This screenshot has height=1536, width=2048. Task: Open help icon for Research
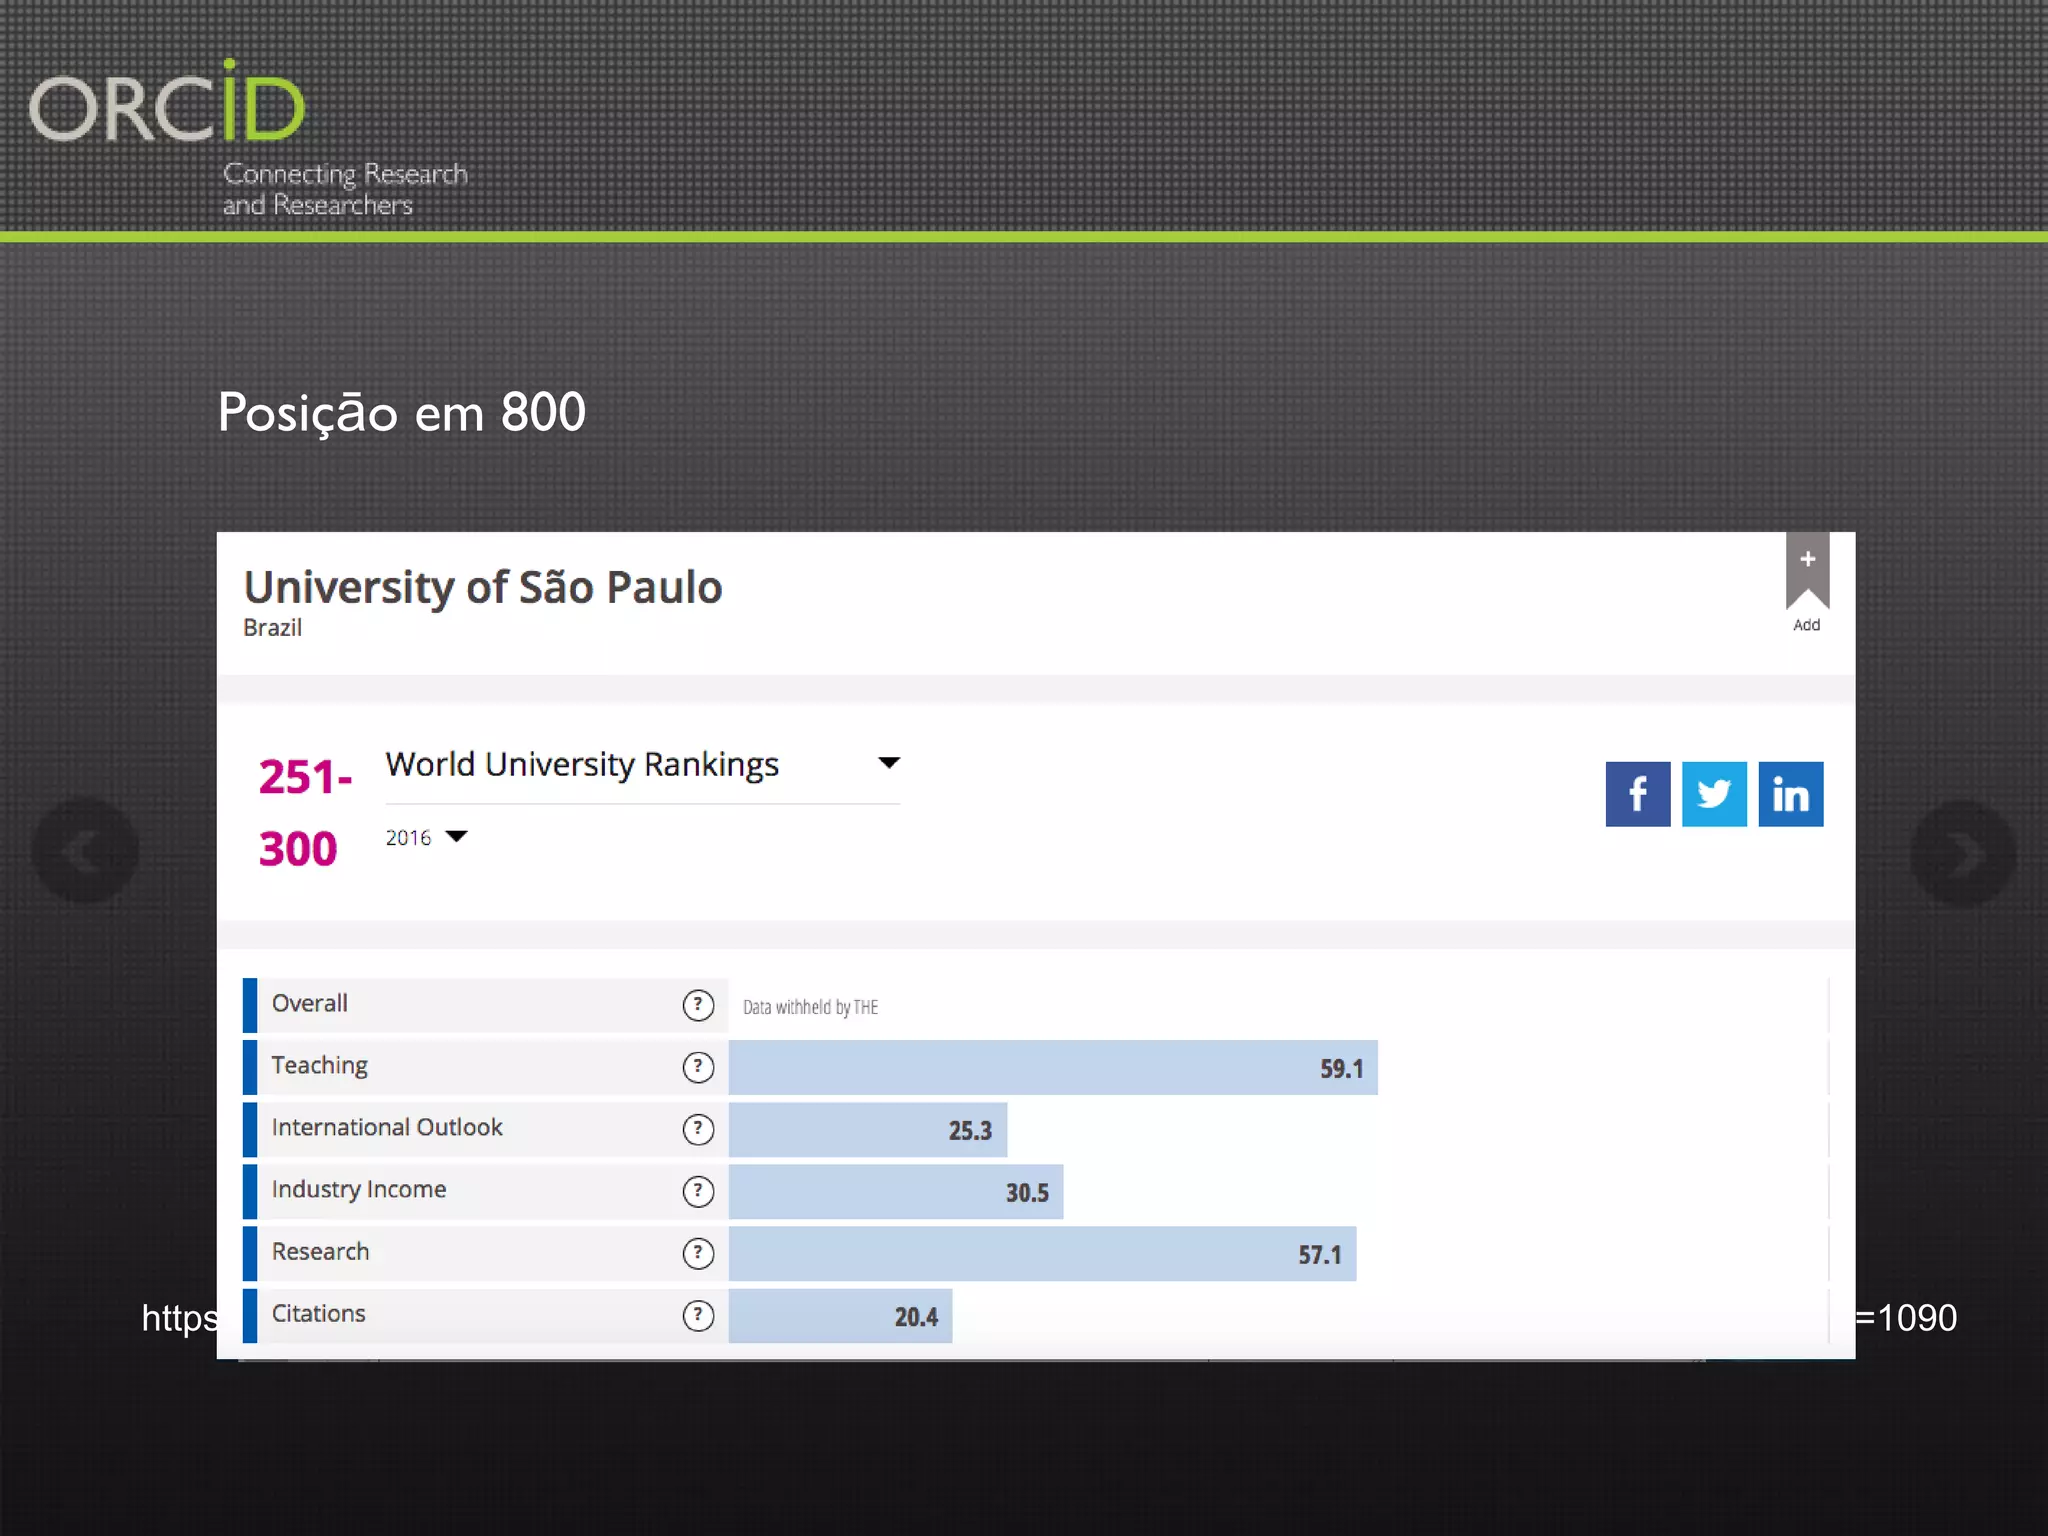click(x=698, y=1253)
